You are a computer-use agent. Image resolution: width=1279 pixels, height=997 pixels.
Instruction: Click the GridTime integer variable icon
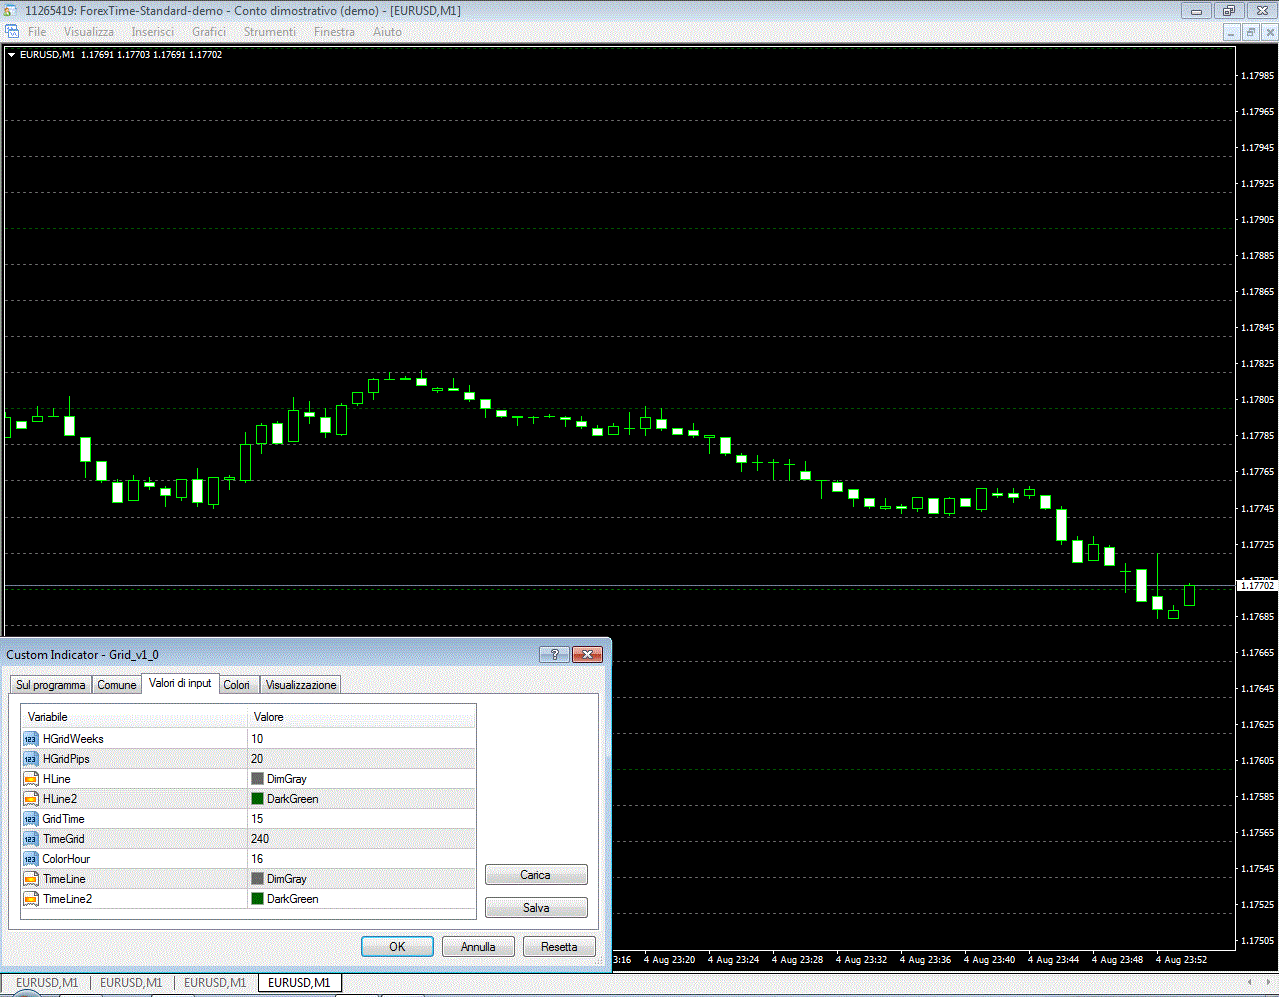click(x=31, y=819)
